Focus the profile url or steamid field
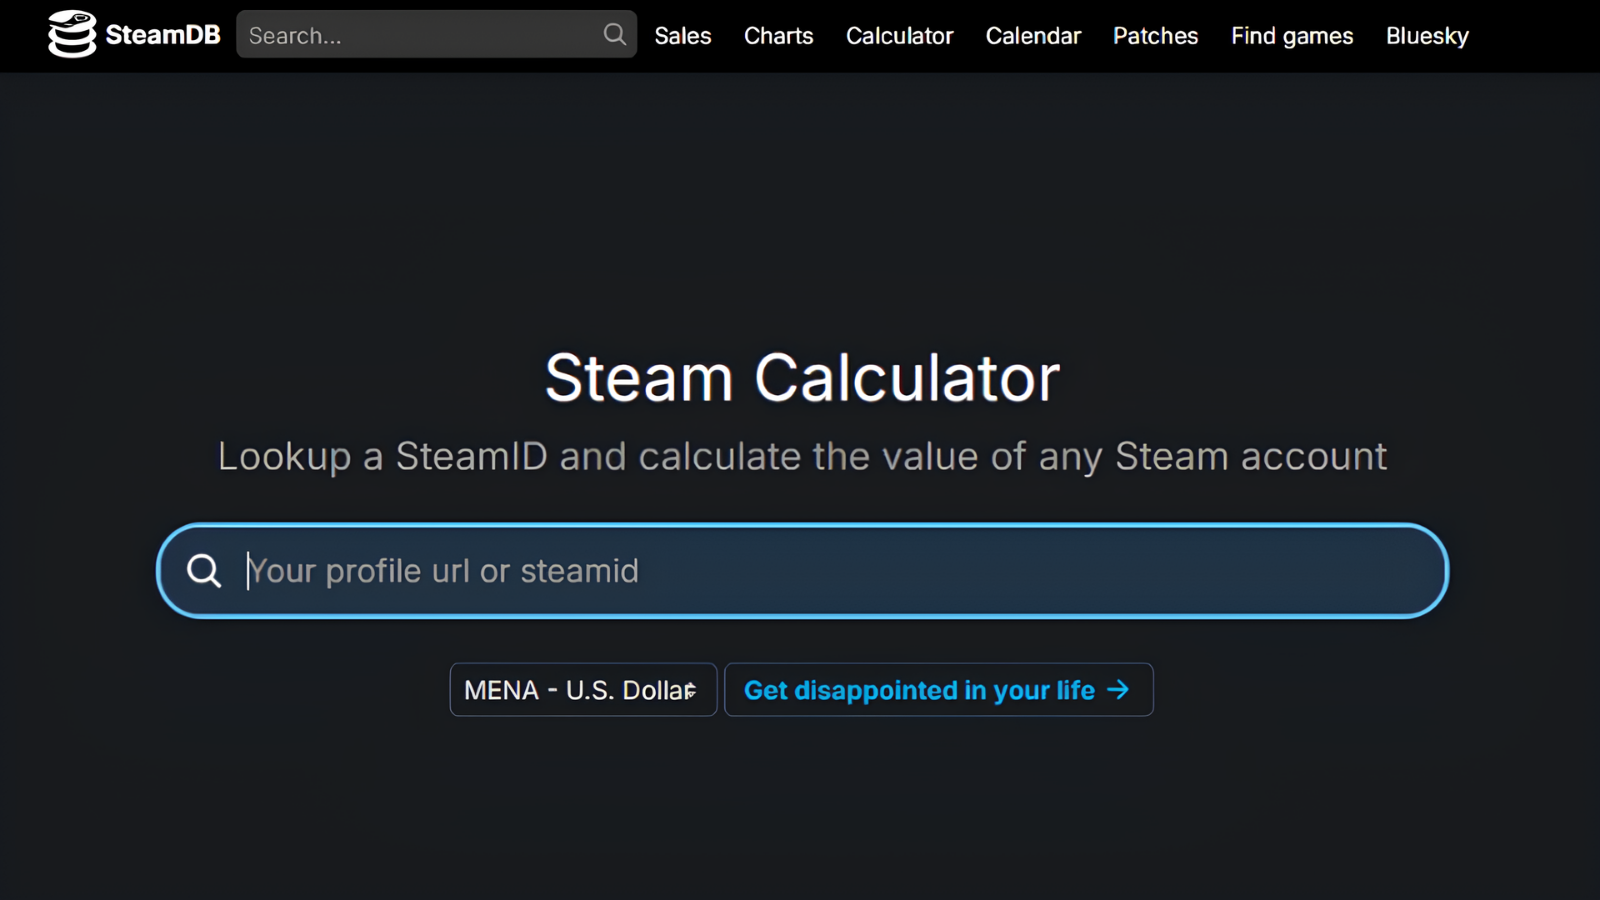The height and width of the screenshot is (900, 1600). pos(700,571)
